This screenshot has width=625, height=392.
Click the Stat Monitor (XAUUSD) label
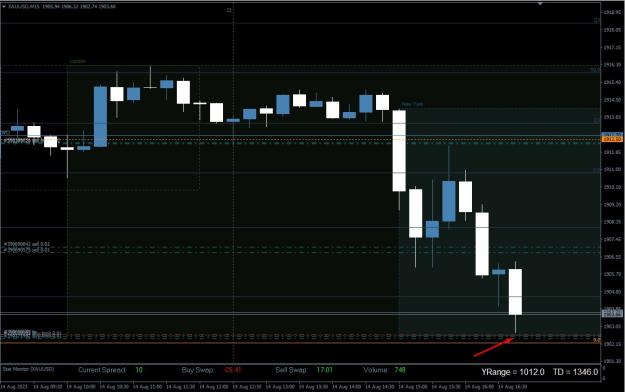click(28, 369)
